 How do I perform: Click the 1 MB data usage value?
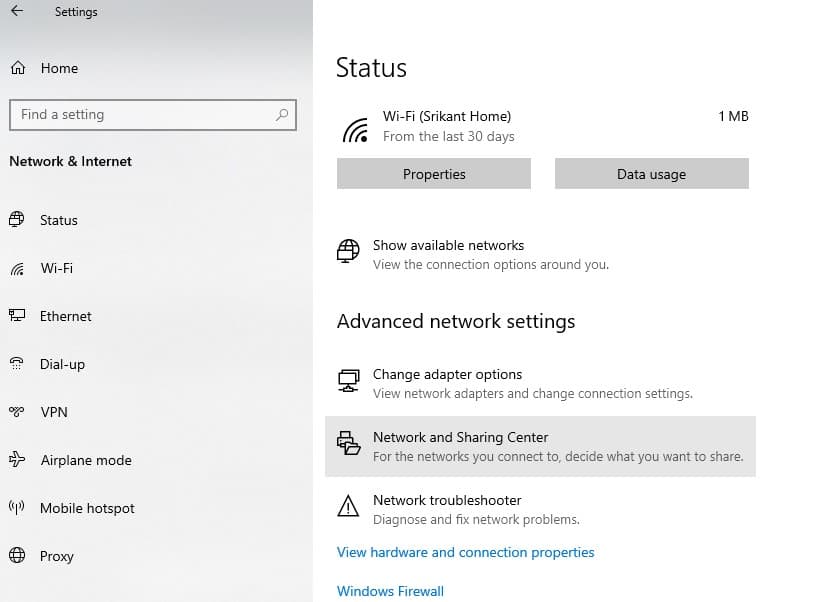point(733,116)
